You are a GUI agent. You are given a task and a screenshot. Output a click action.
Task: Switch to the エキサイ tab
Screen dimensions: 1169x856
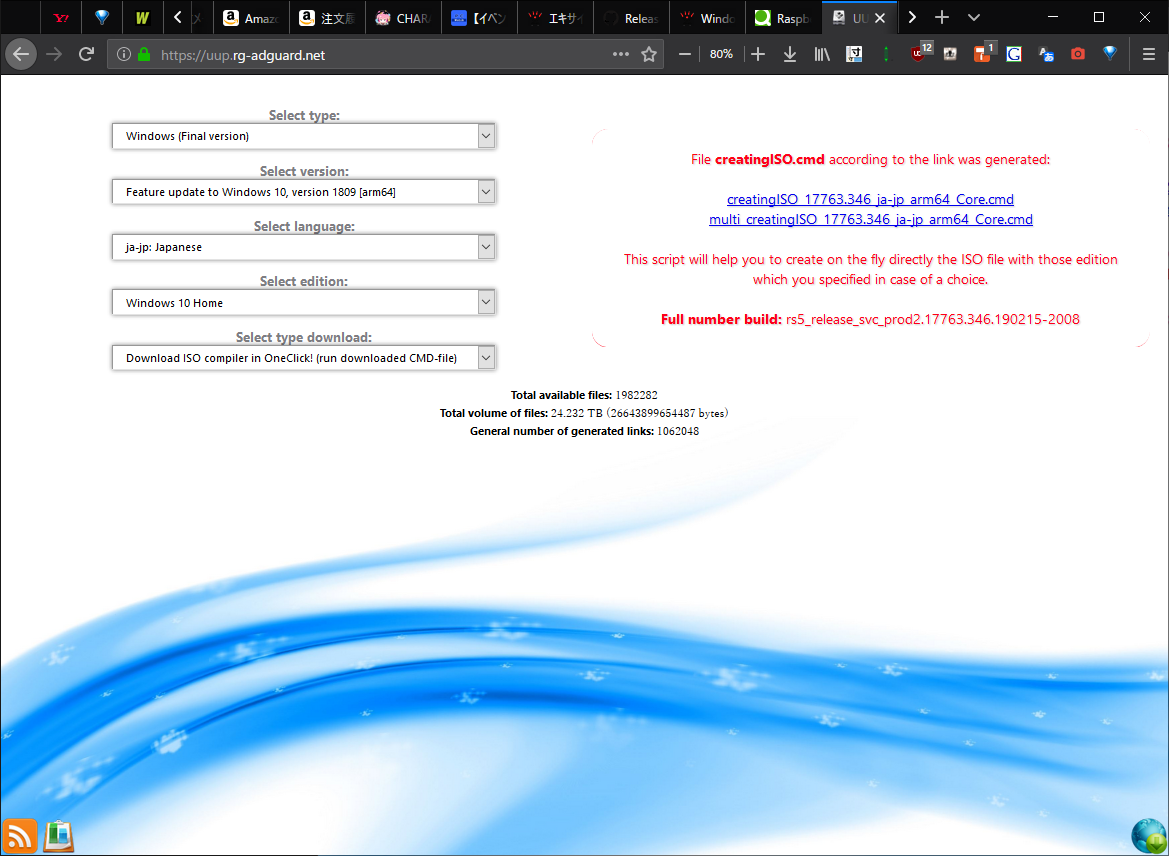point(555,18)
